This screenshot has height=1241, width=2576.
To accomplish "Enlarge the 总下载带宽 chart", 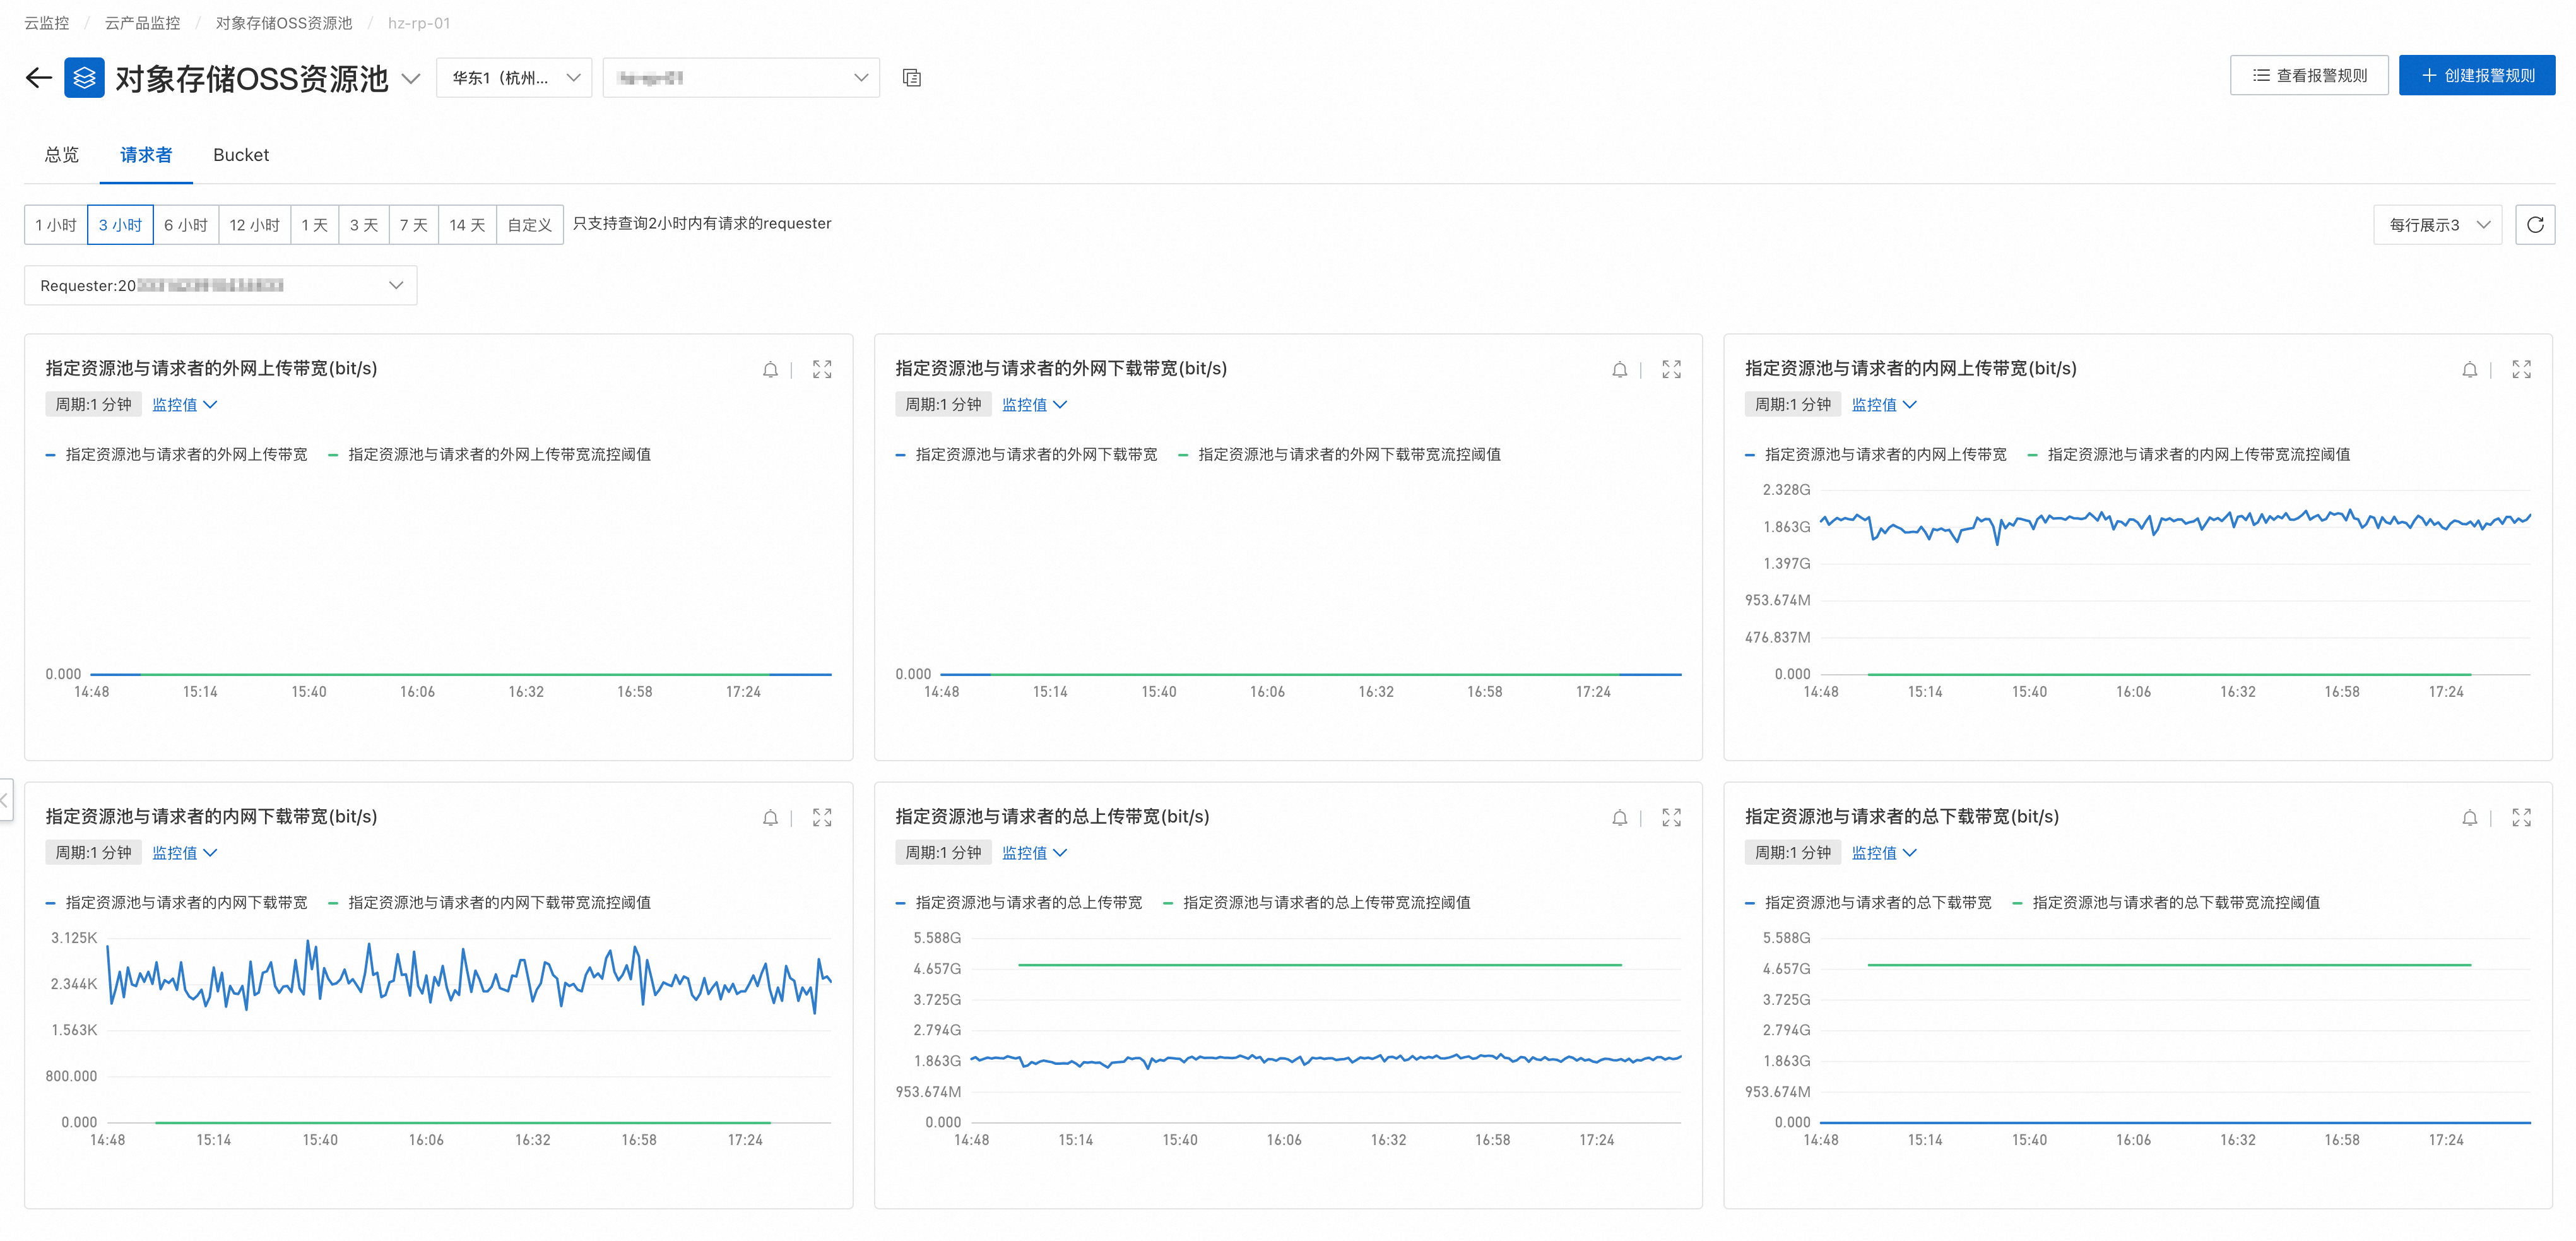I will tap(2521, 818).
